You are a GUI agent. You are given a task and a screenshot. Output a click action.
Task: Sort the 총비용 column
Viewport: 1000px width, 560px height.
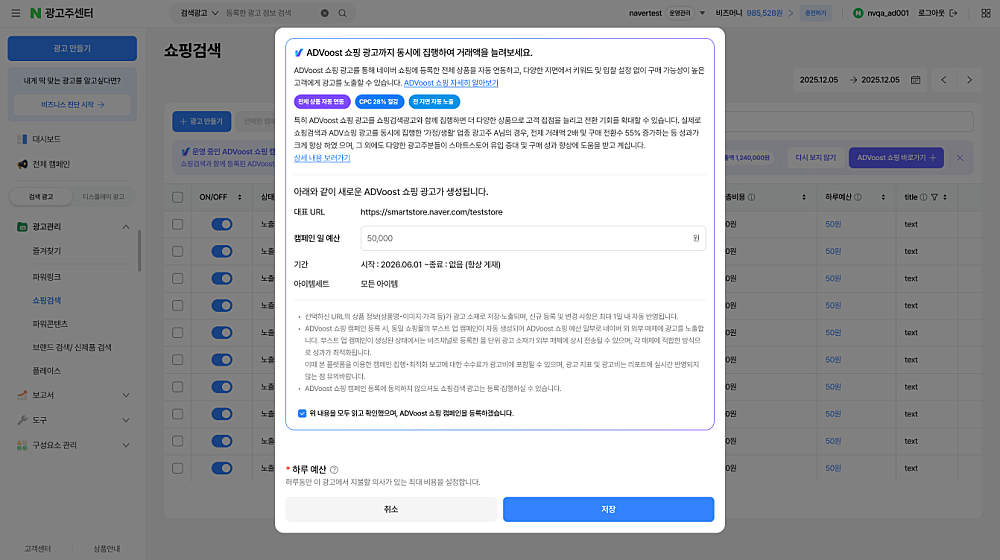point(804,197)
